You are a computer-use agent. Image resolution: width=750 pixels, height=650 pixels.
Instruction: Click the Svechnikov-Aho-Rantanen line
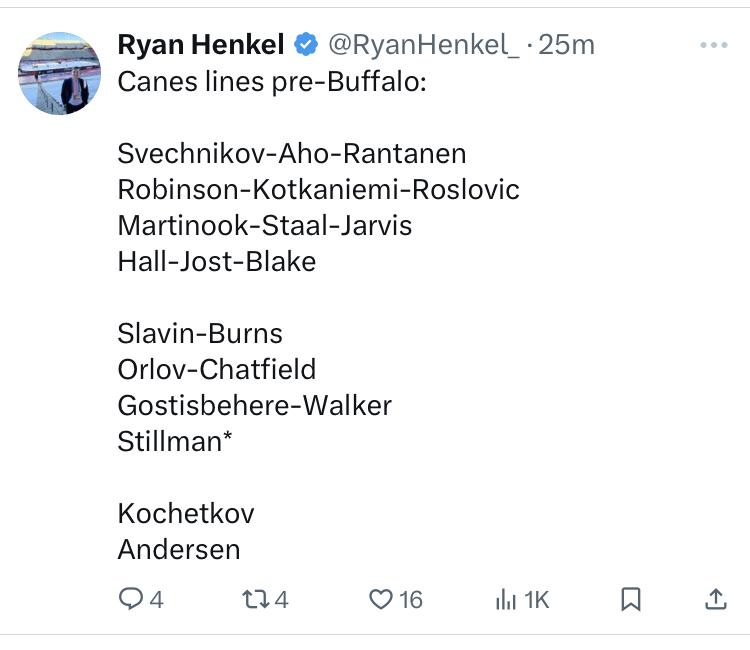pyautogui.click(x=292, y=154)
